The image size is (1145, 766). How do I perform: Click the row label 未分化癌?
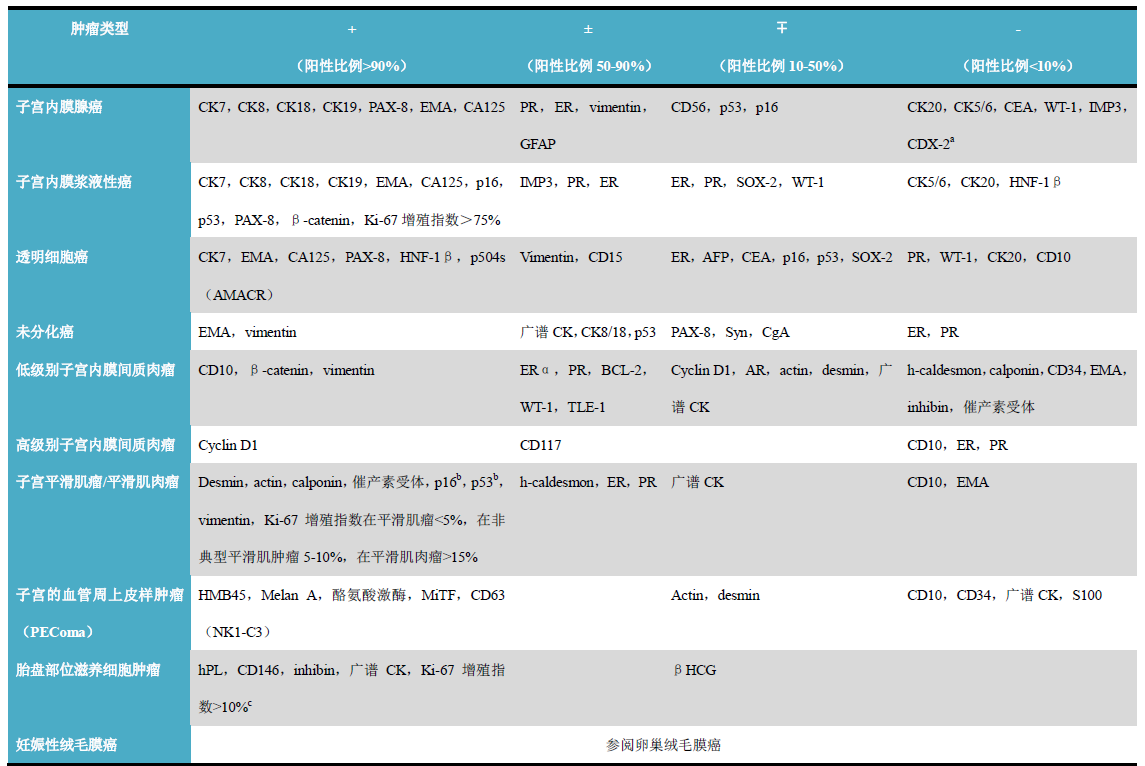click(x=45, y=332)
